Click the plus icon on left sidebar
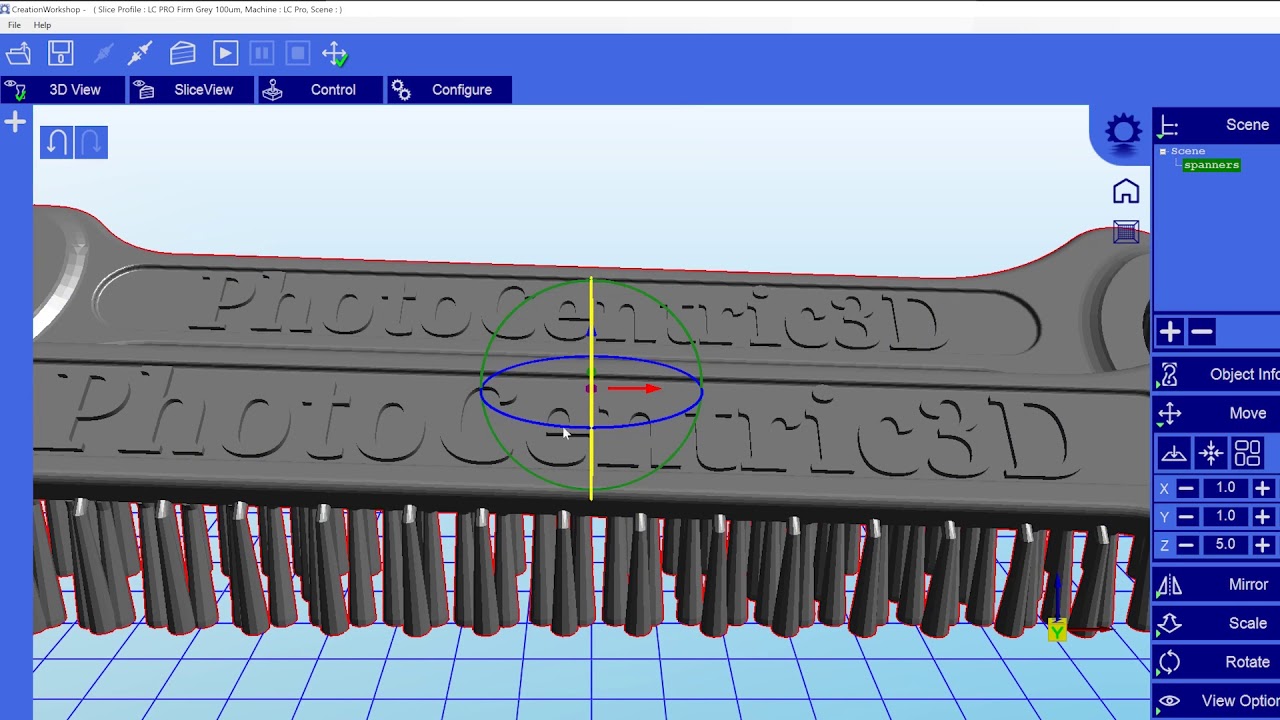The height and width of the screenshot is (720, 1280). (x=15, y=122)
